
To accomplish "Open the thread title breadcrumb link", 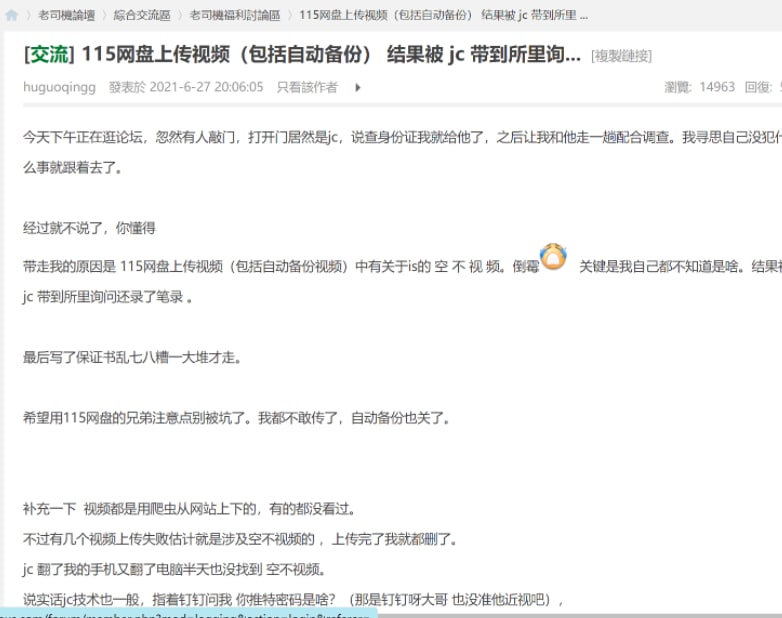I will click(x=443, y=15).
